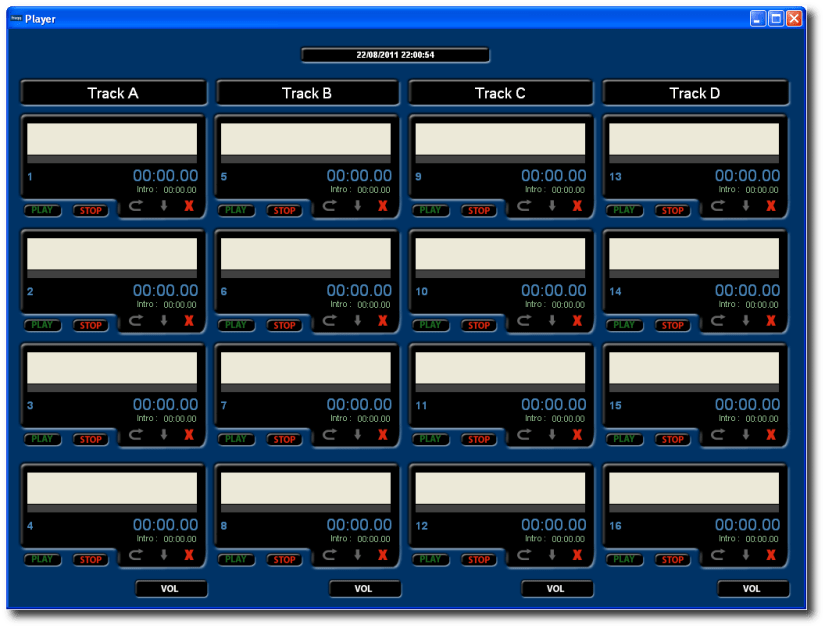Click the down arrow icon on player 7
Viewport: 825px width, 628px height.
(357, 435)
